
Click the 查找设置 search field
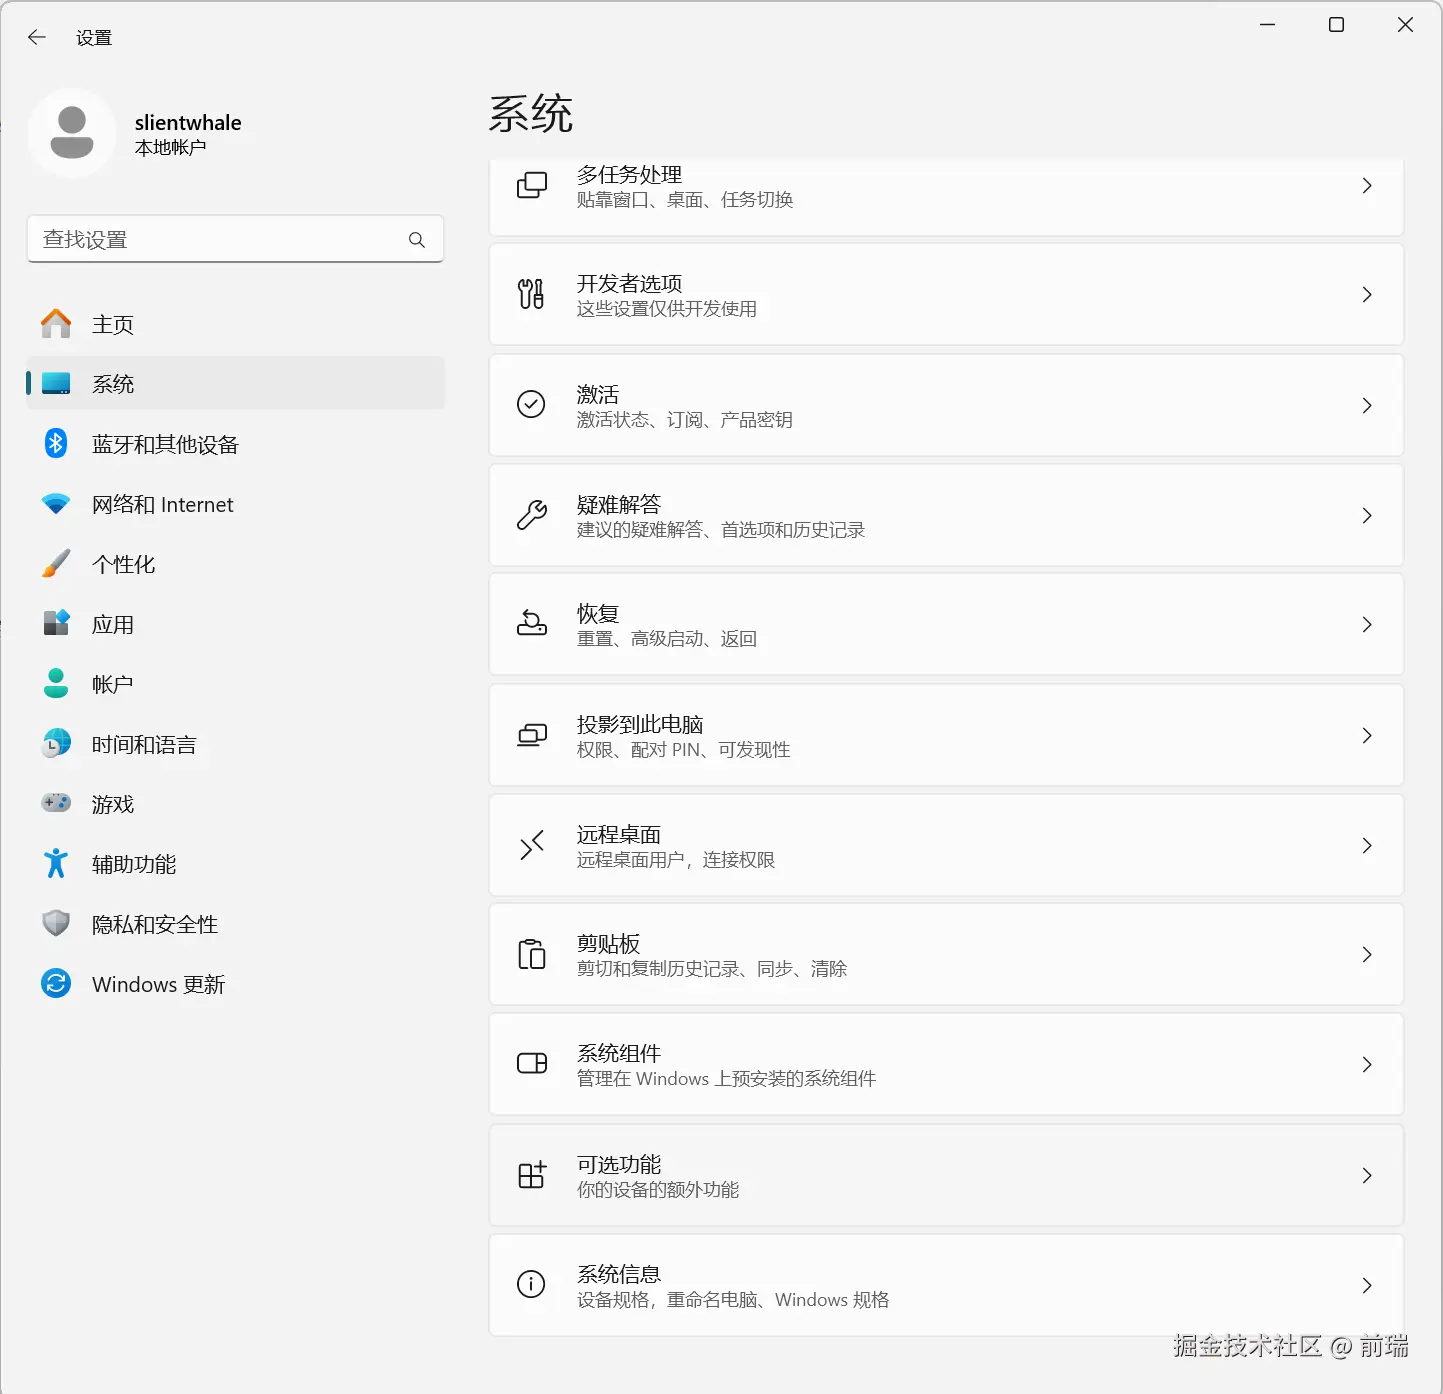(x=235, y=239)
